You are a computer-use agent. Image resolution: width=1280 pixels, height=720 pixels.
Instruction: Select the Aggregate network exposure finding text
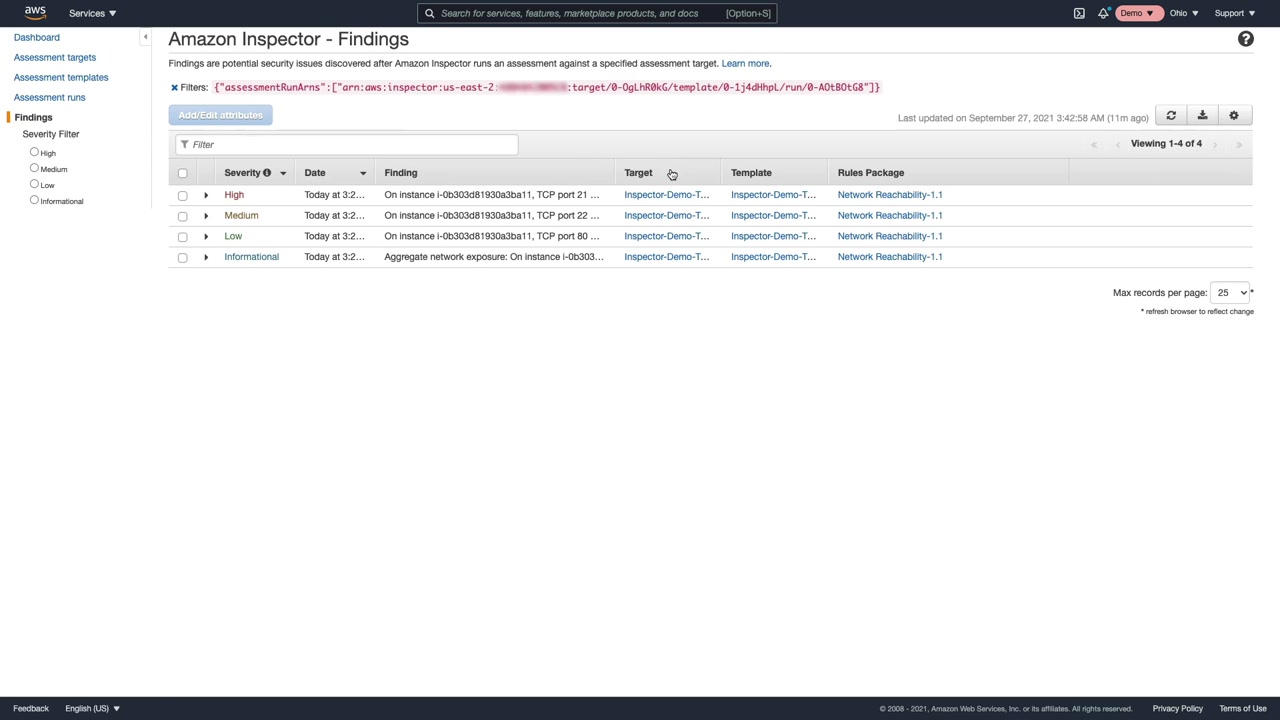coord(494,257)
